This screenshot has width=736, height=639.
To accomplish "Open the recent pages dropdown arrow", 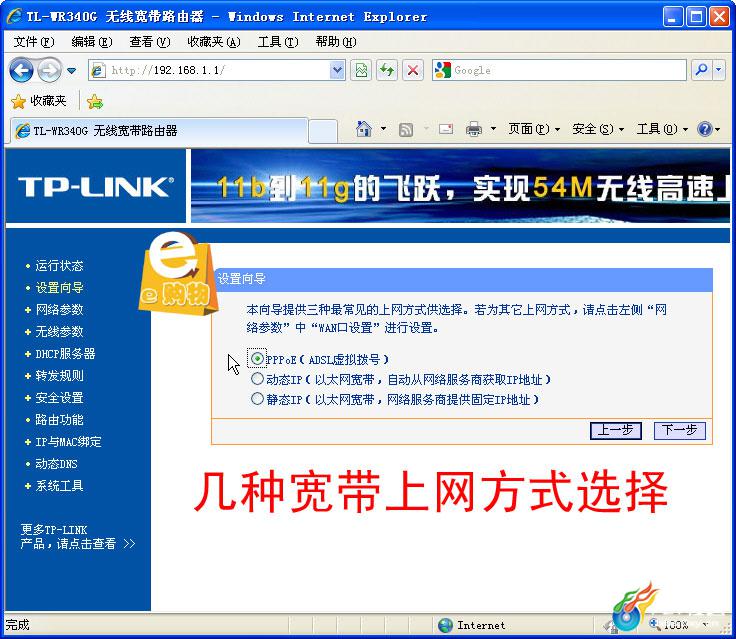I will pyautogui.click(x=71, y=71).
